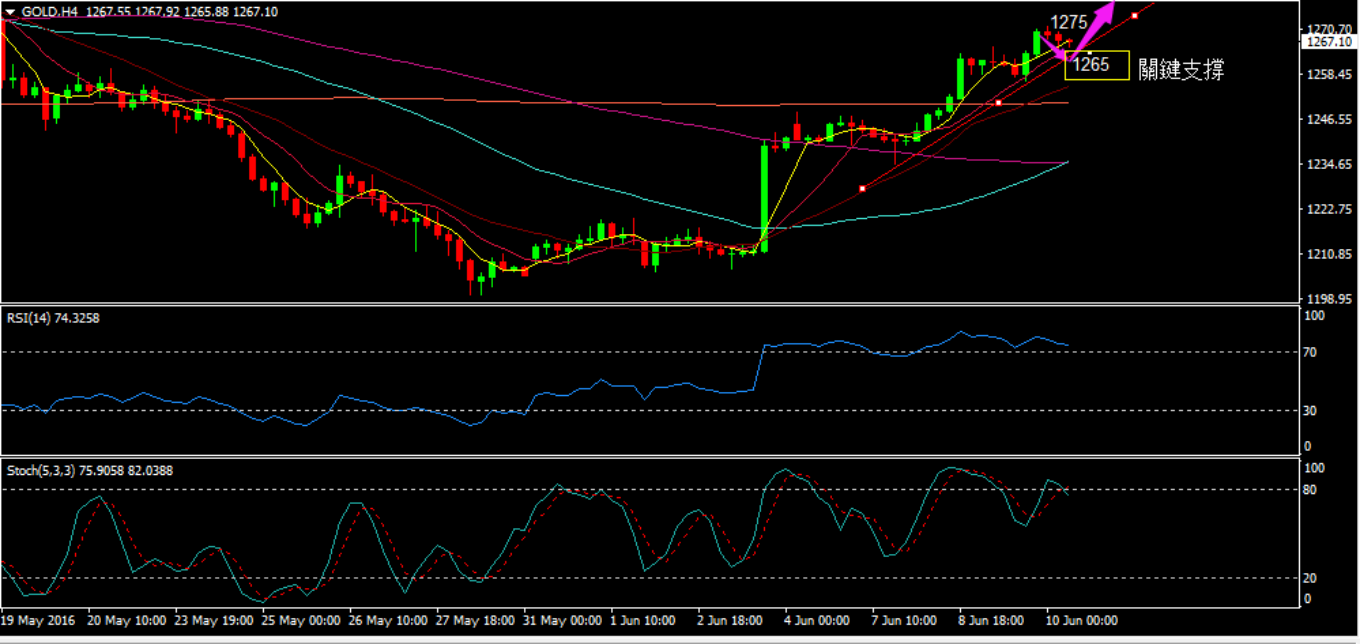Click the 80 level on Stoch scale
The image size is (1360, 644).
[x=1311, y=489]
